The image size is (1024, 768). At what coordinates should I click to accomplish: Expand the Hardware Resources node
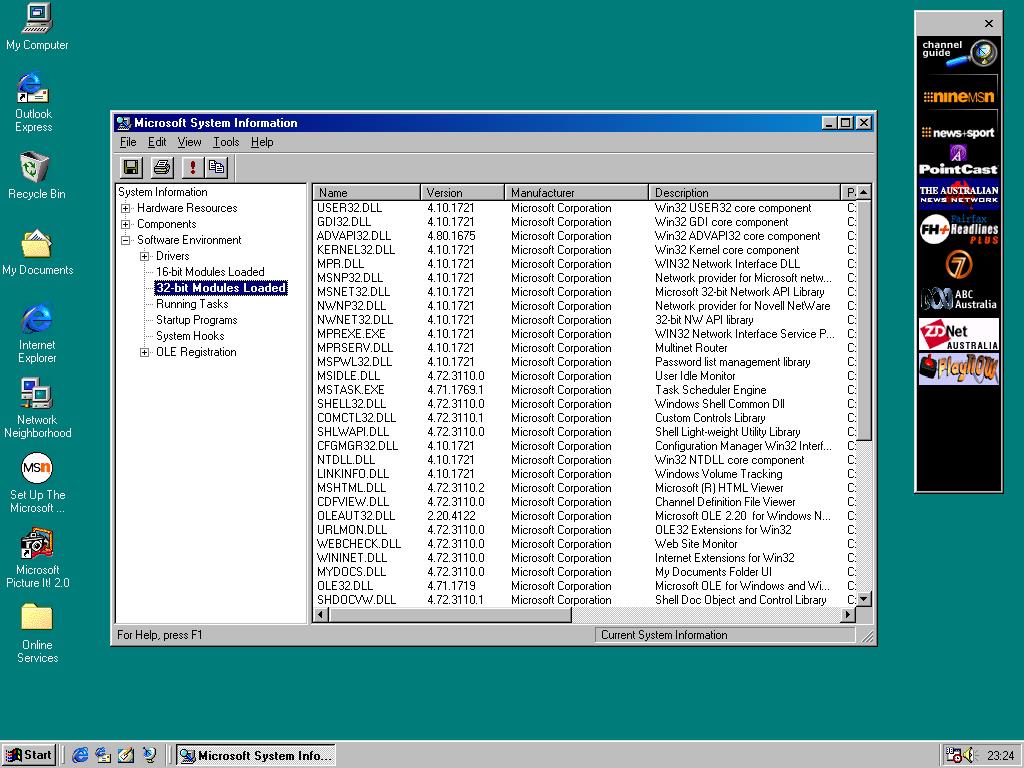point(125,208)
